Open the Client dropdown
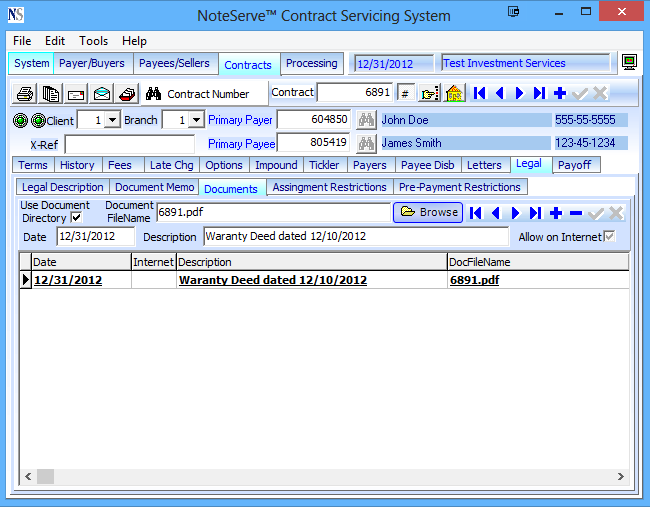The image size is (650, 507). point(112,120)
